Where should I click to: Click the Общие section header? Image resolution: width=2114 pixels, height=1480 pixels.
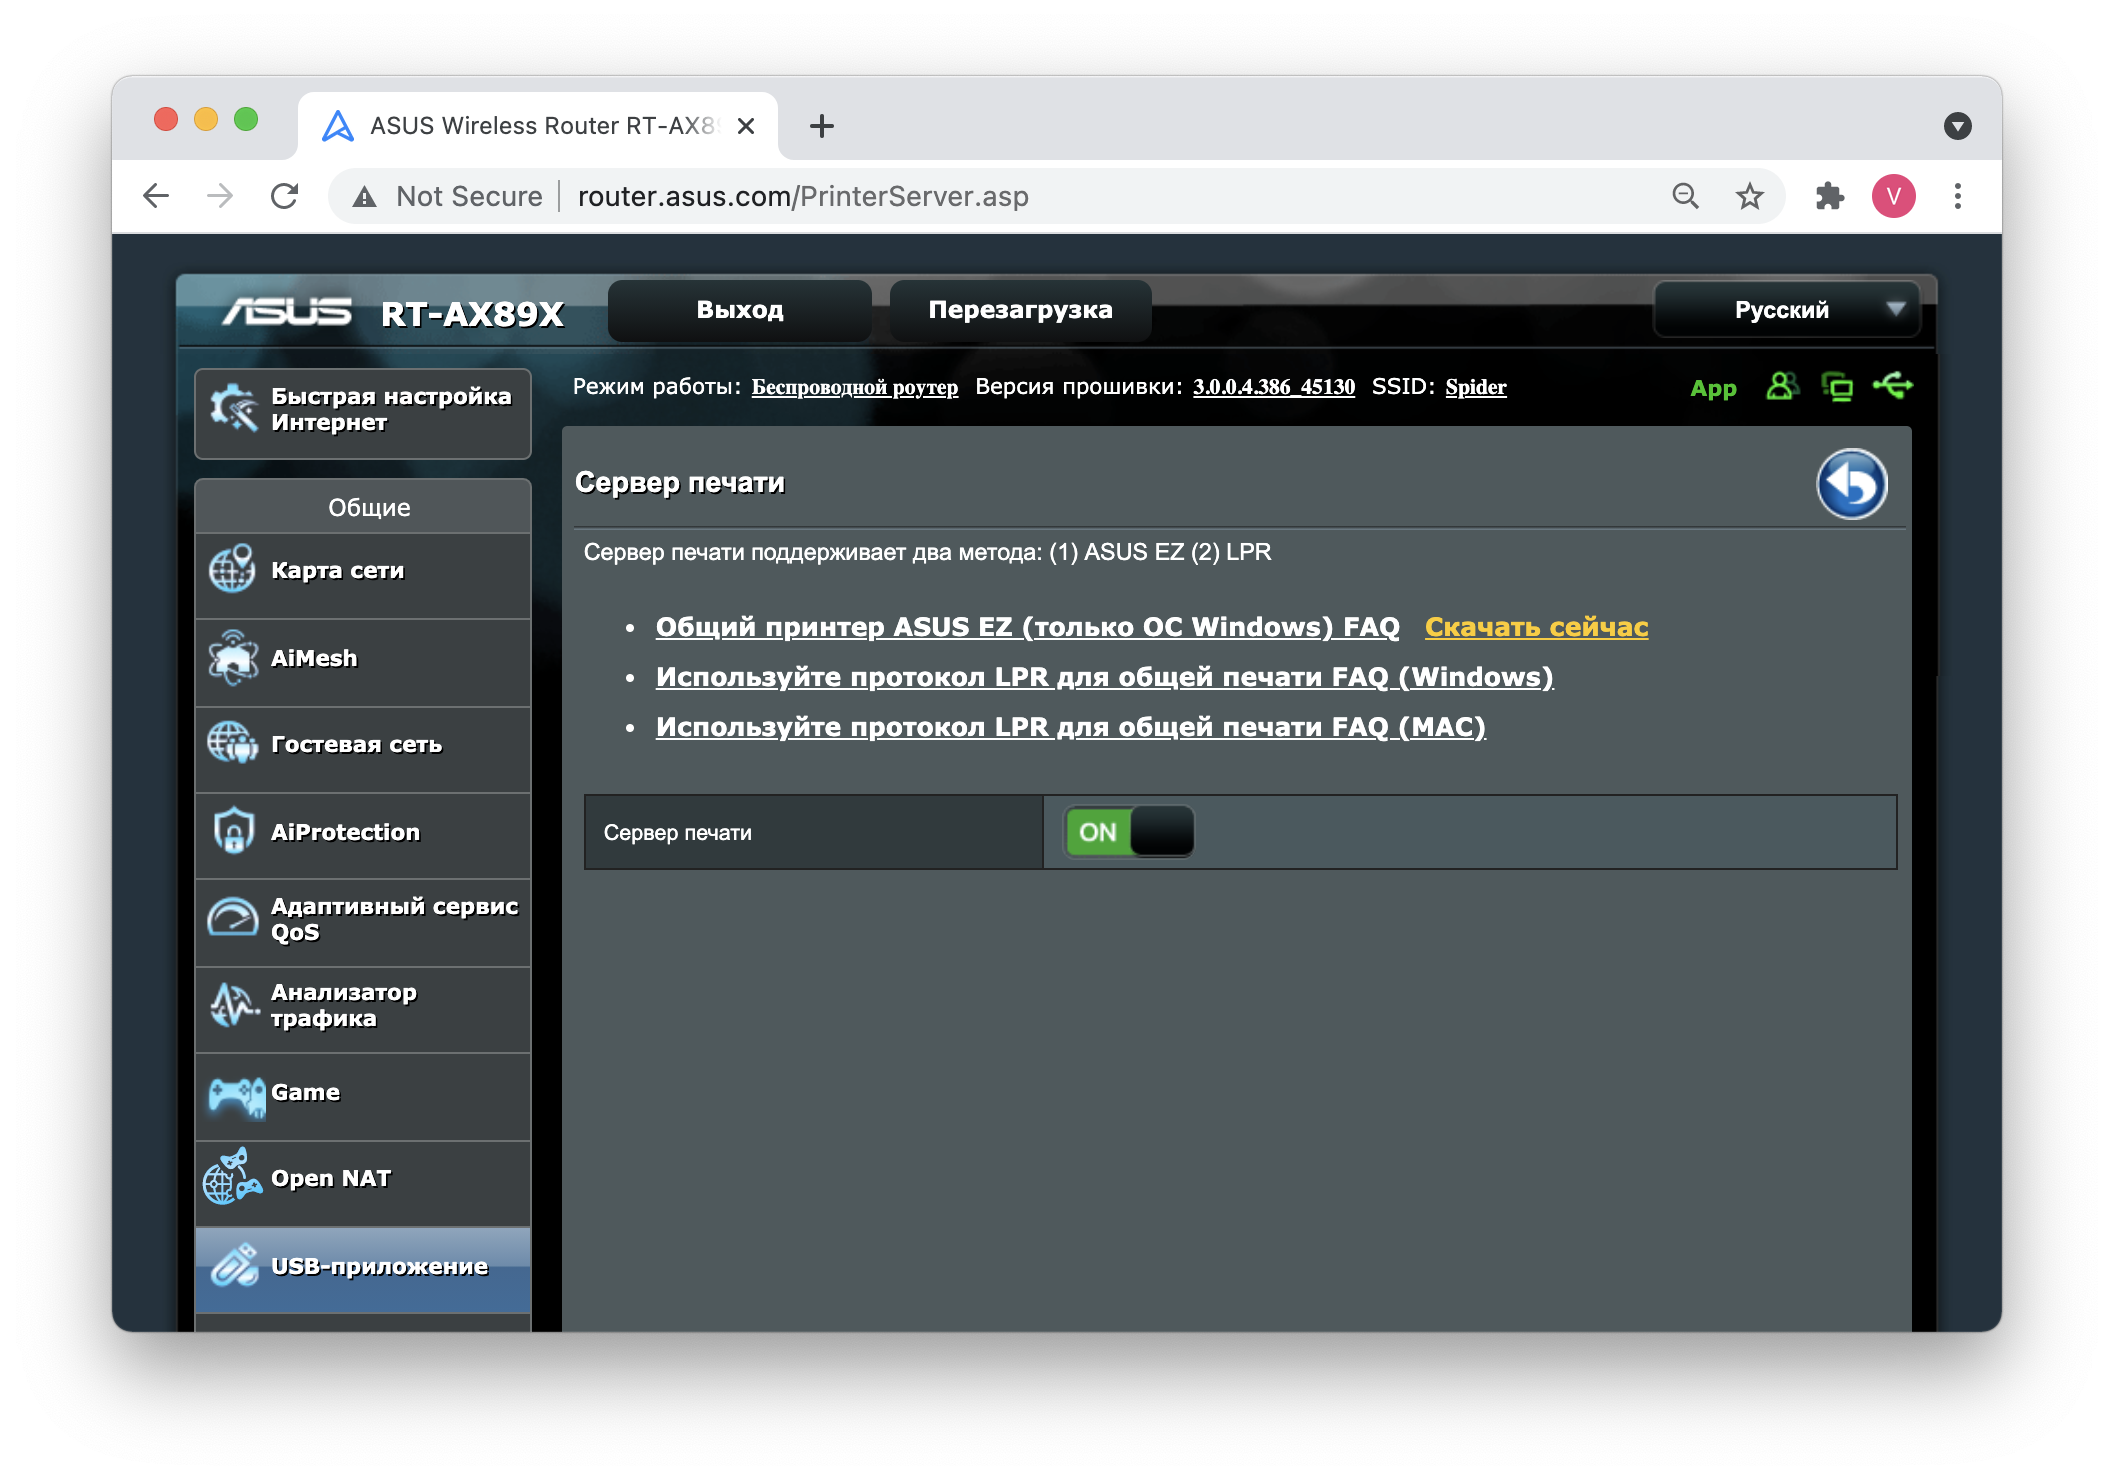pyautogui.click(x=363, y=507)
